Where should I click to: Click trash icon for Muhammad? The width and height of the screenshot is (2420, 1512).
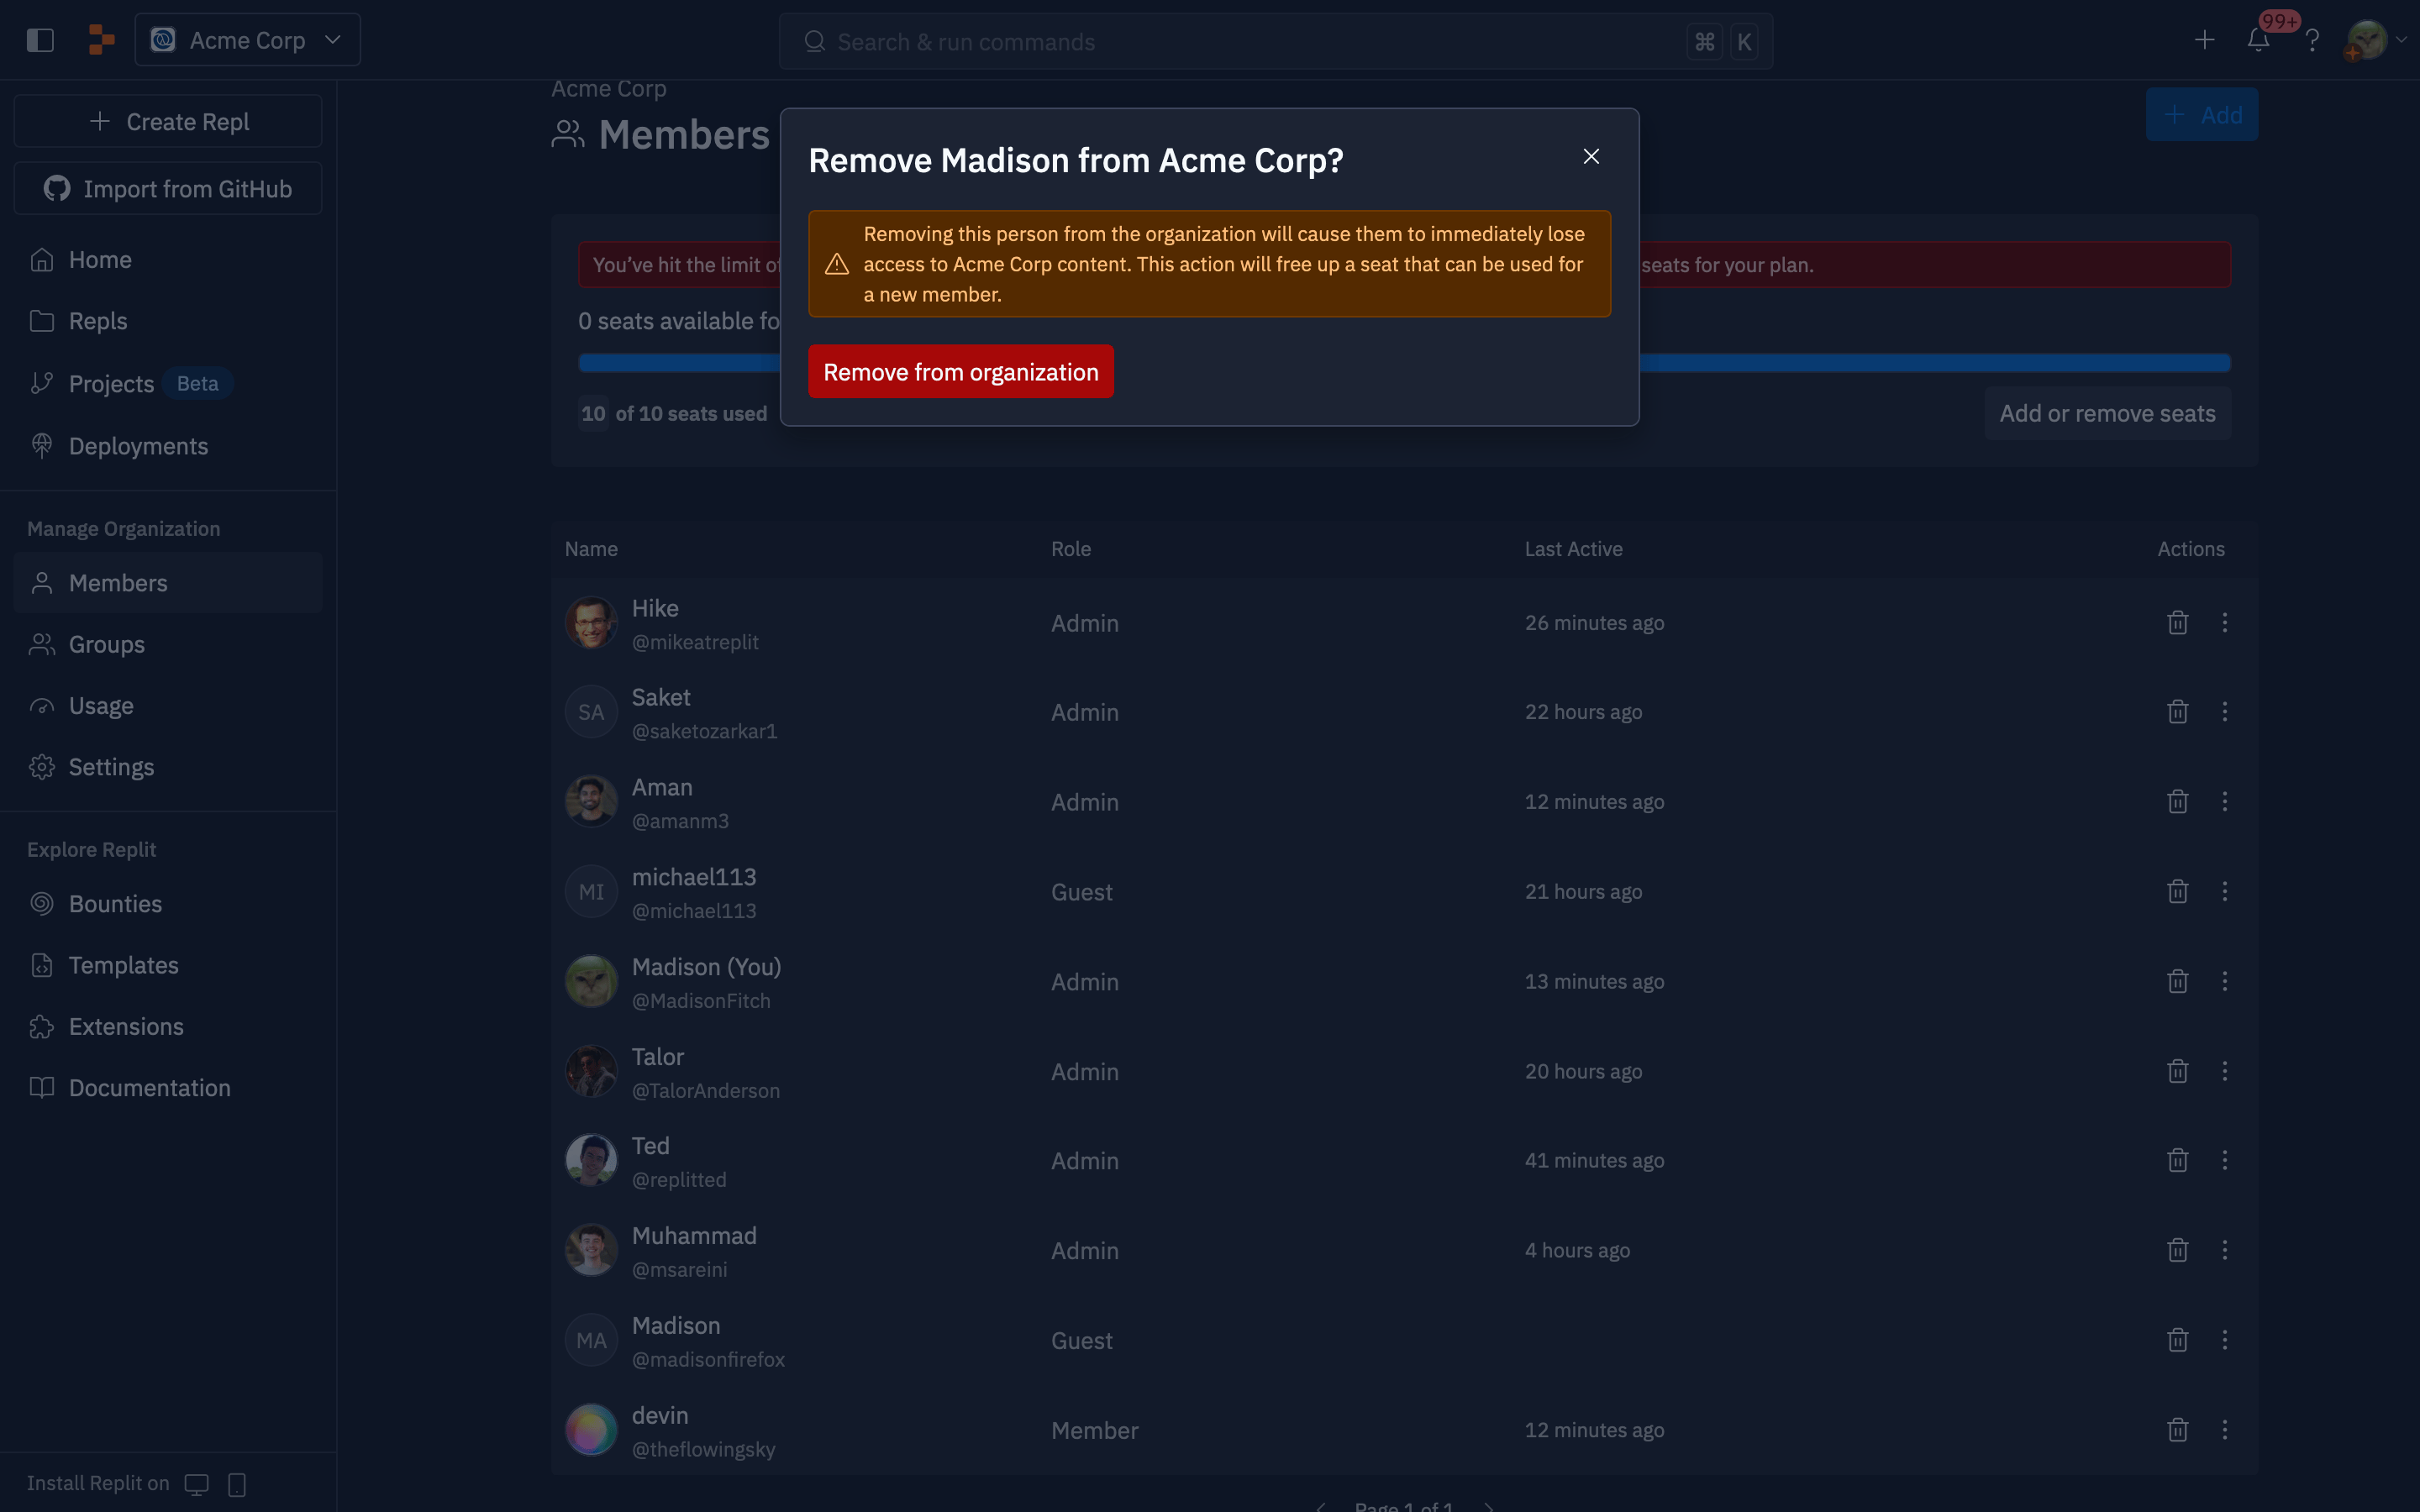coord(2177,1251)
